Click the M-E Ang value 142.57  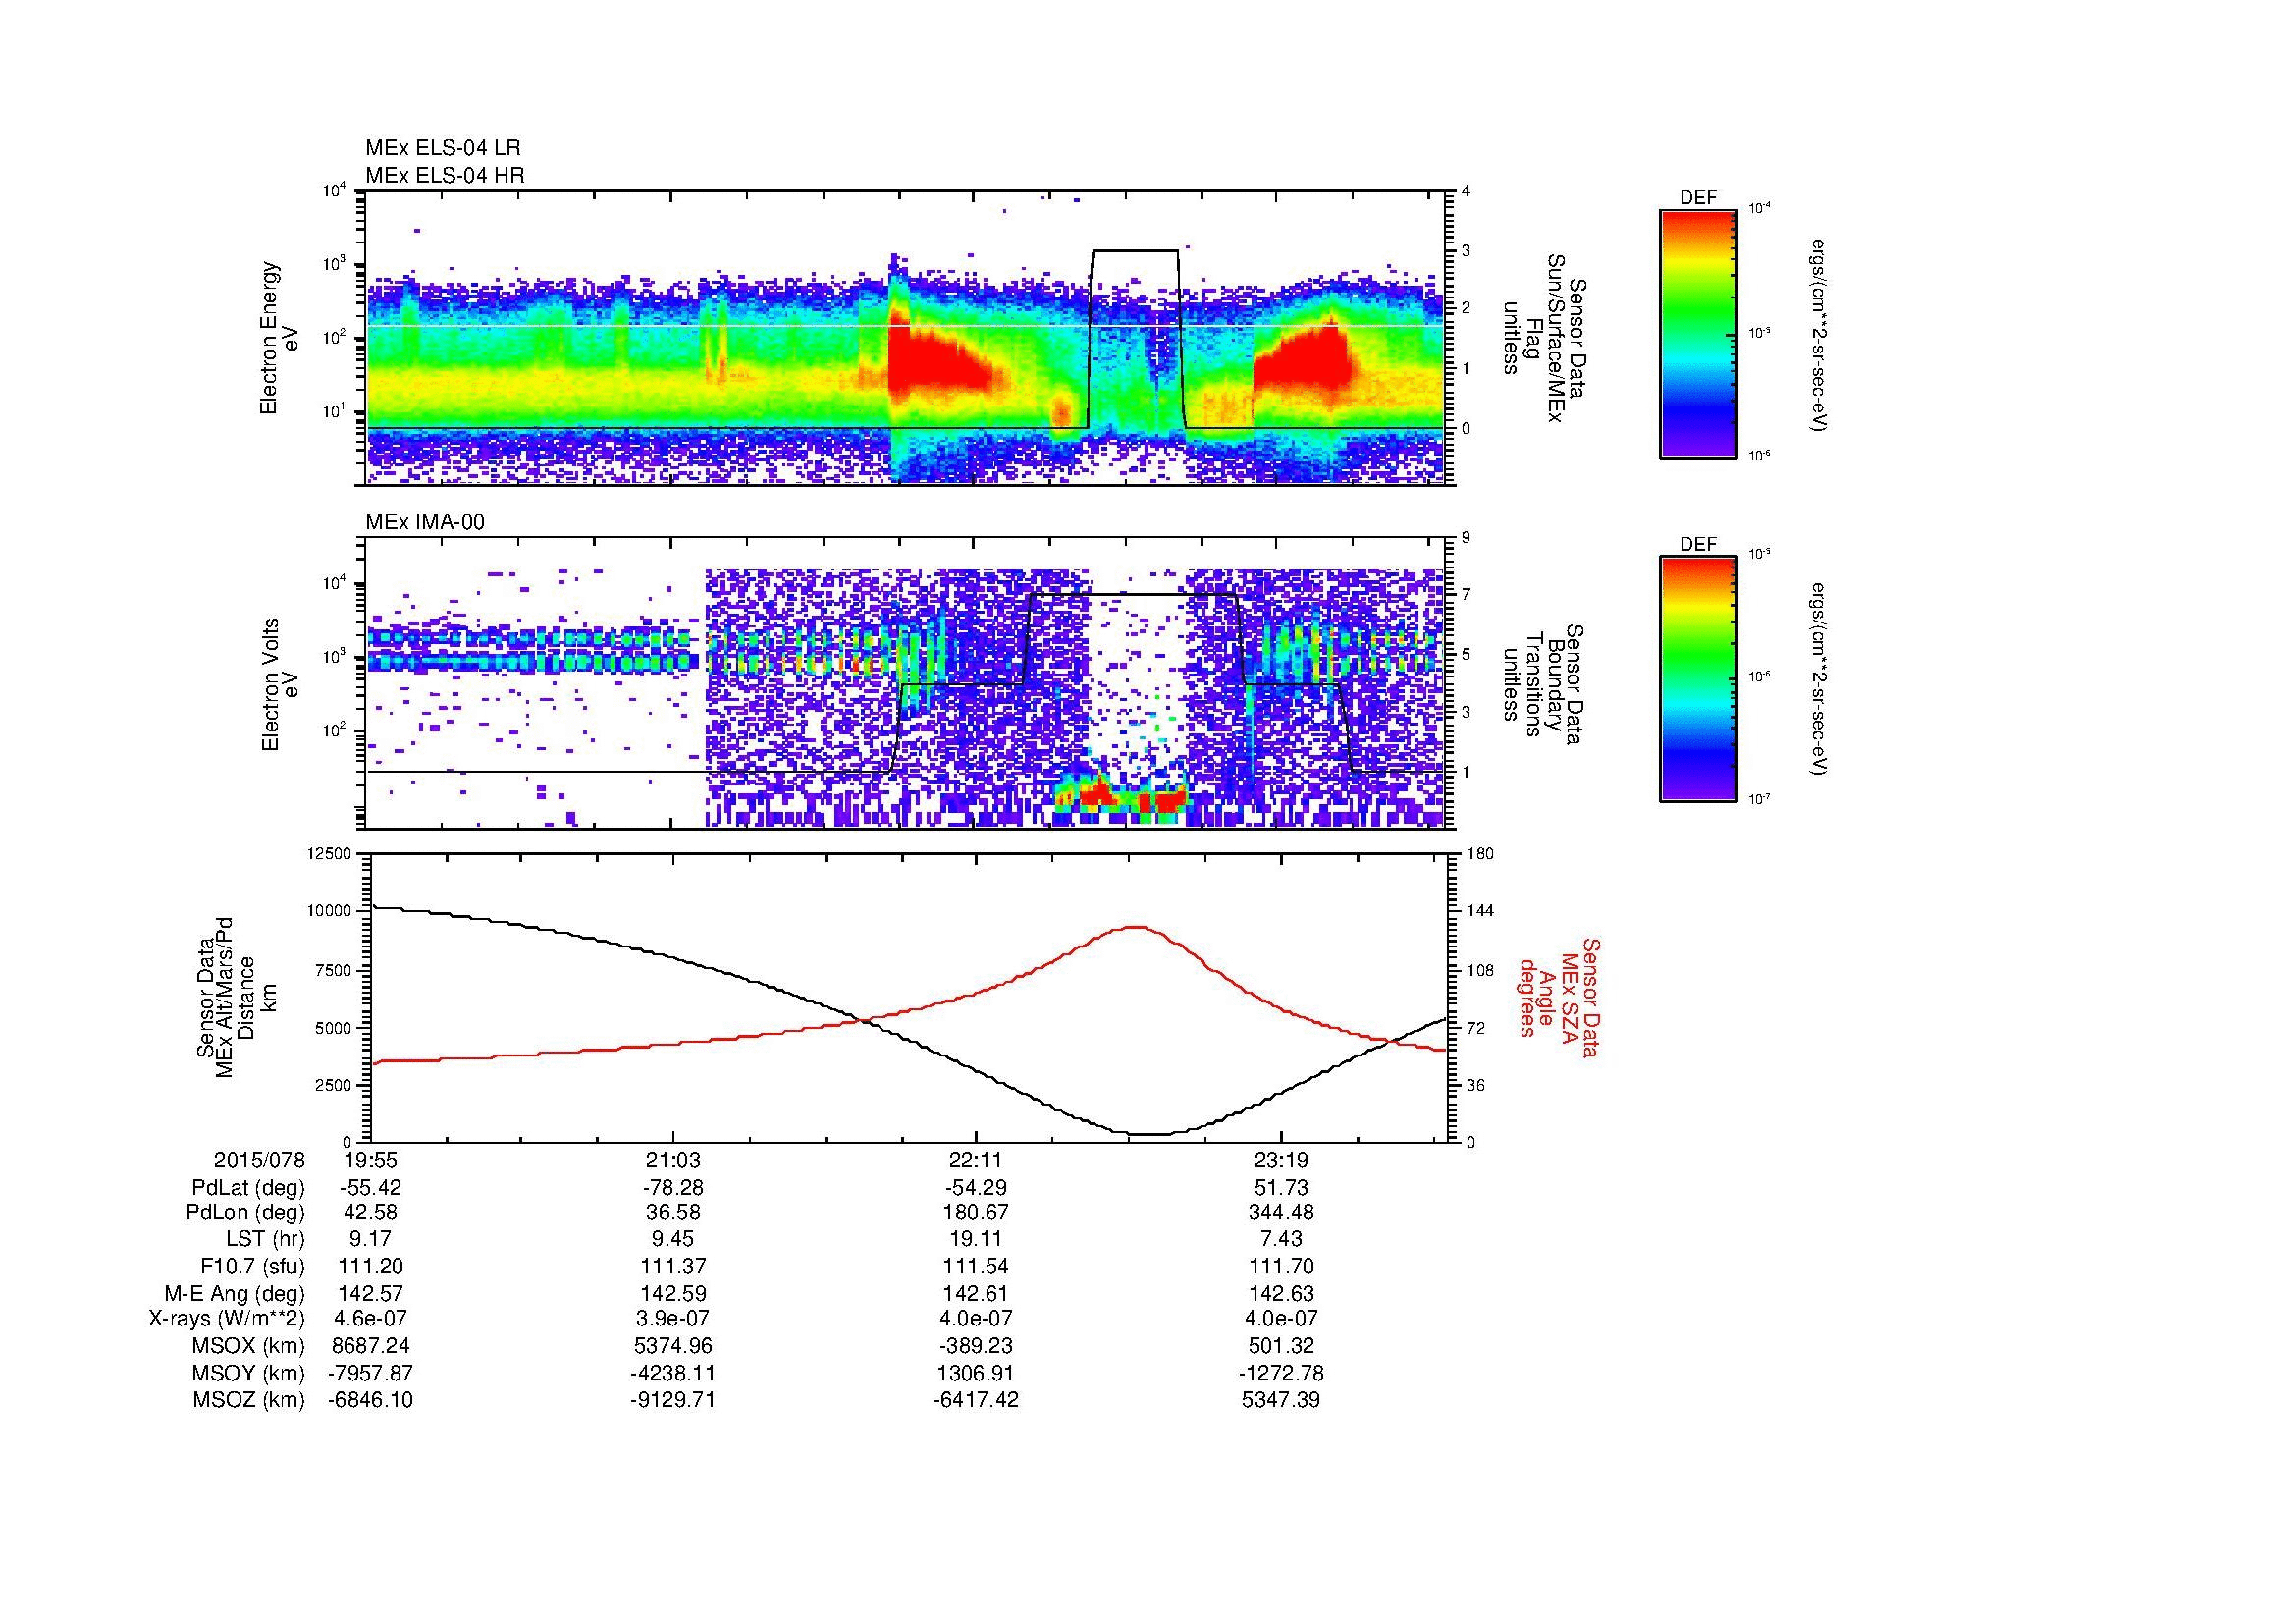371,1293
